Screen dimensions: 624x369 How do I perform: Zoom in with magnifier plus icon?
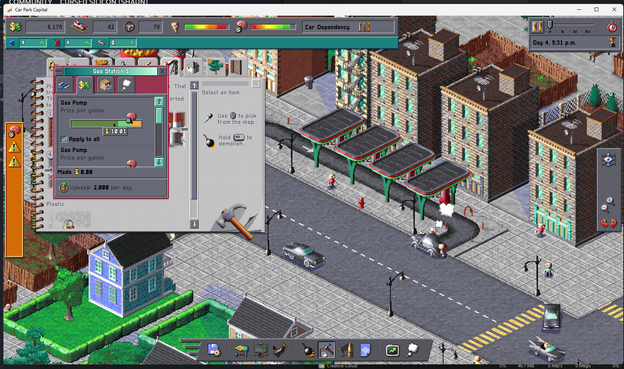tap(610, 201)
